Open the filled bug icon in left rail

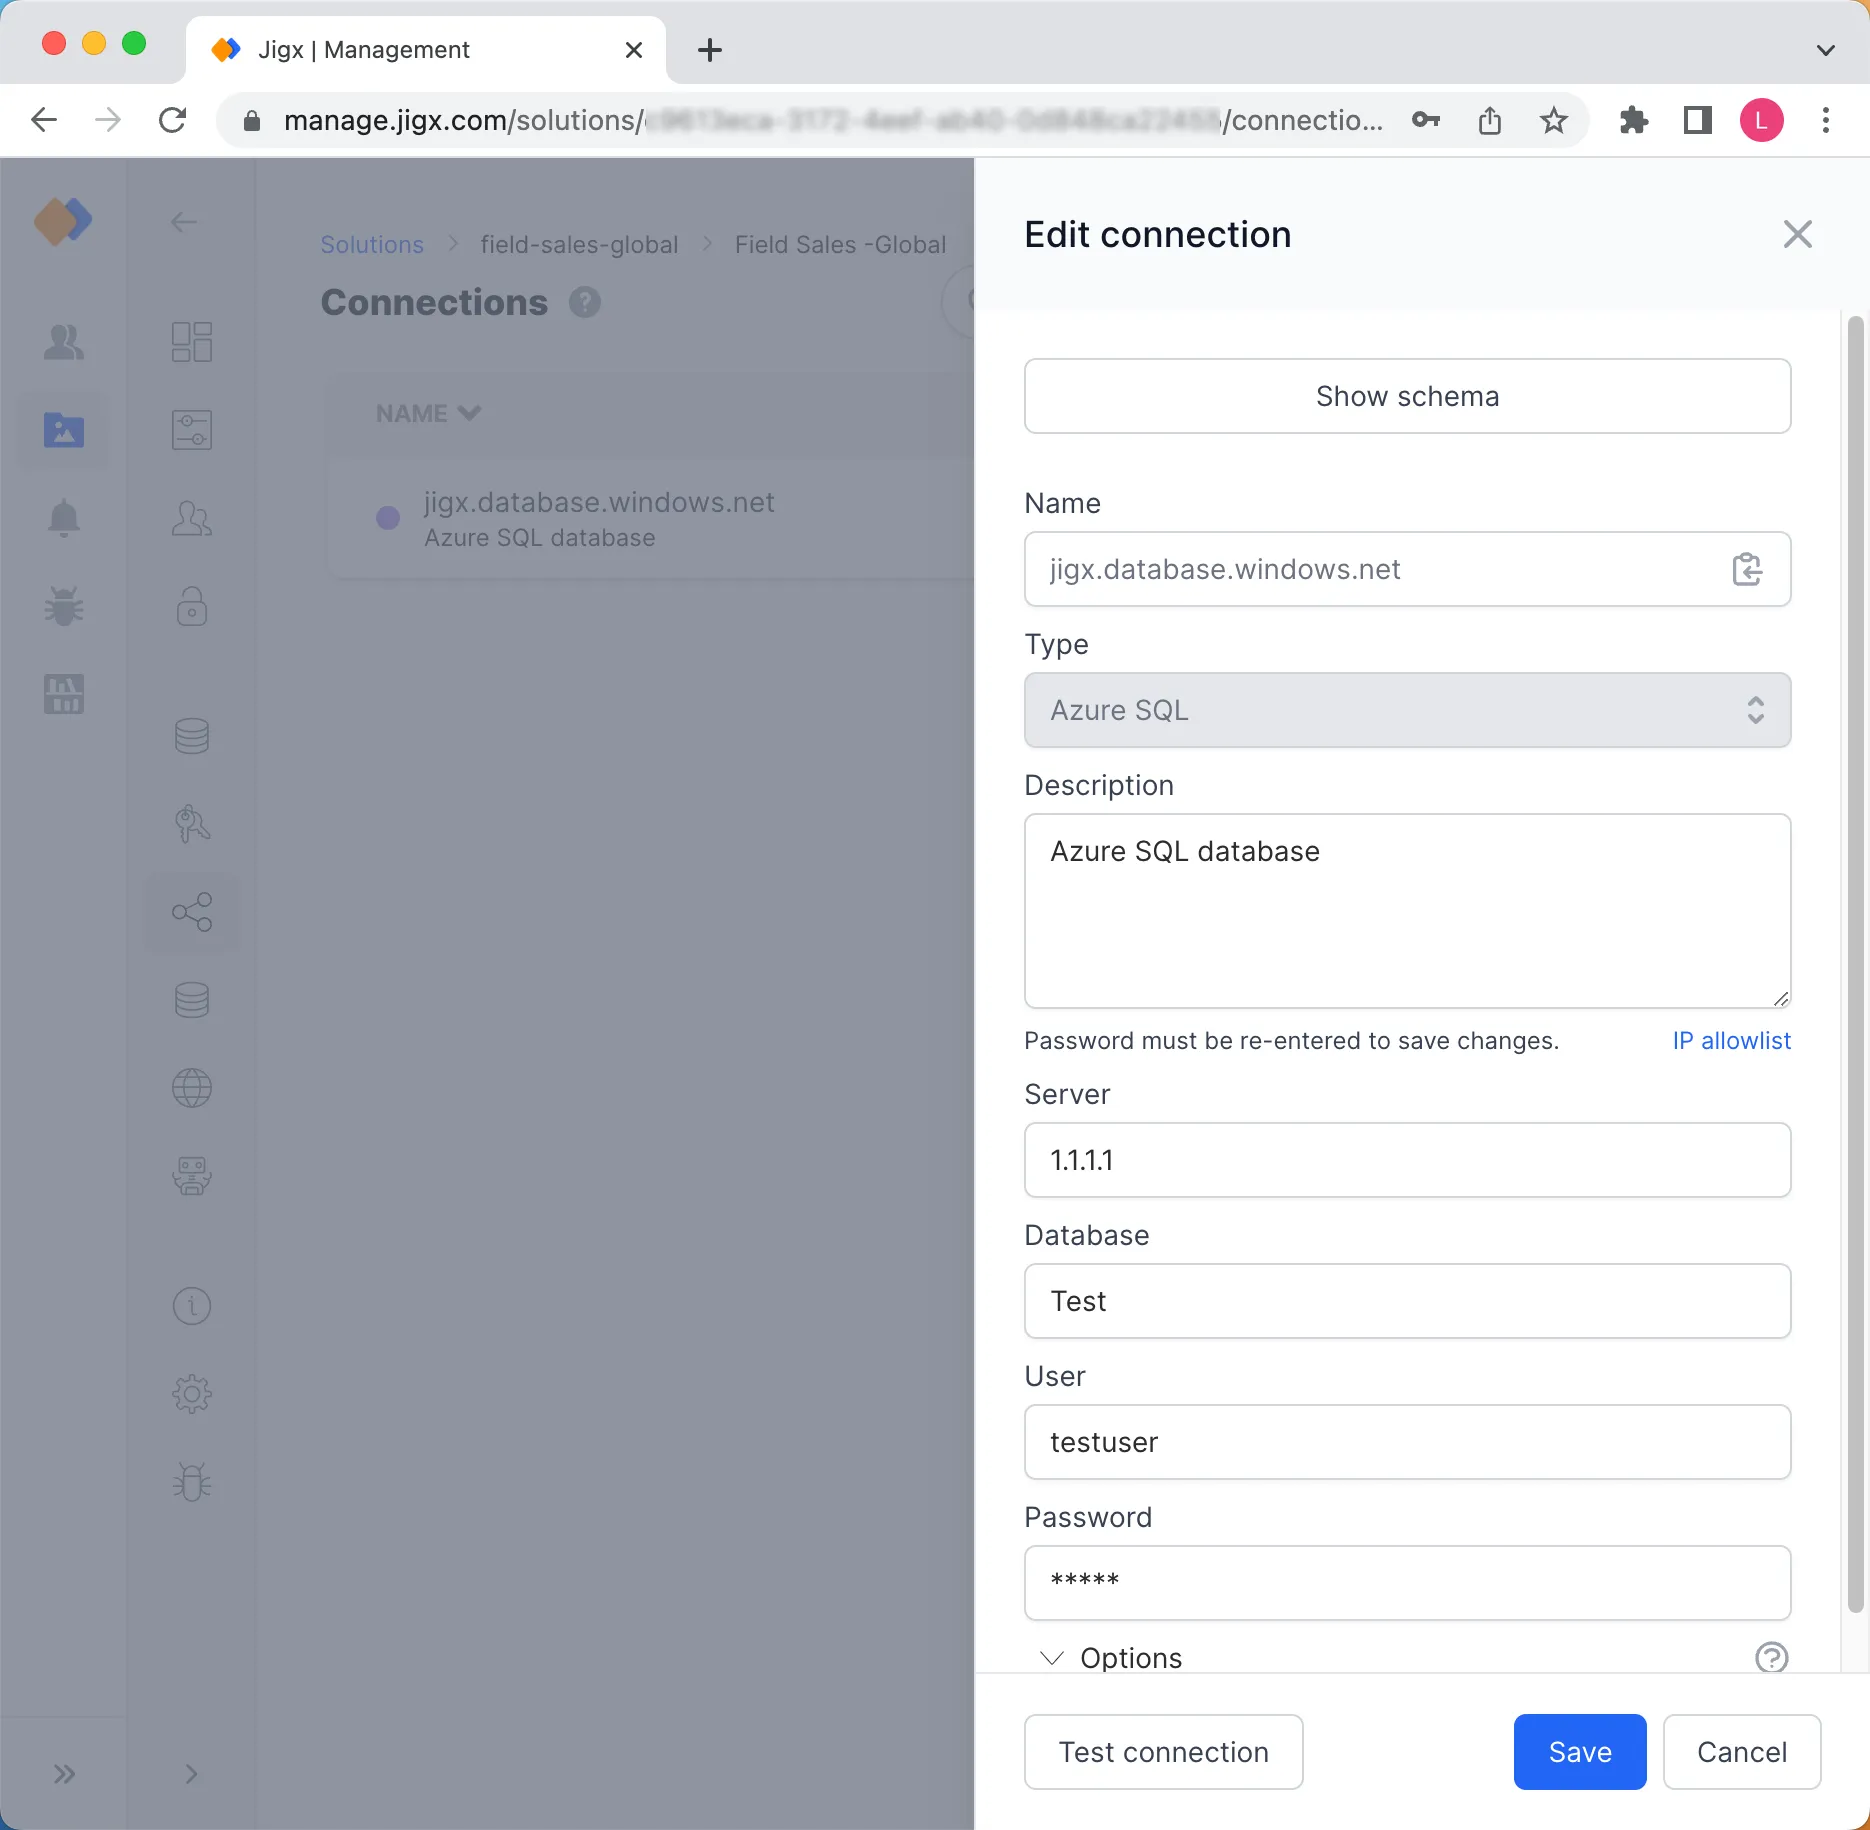(x=64, y=606)
